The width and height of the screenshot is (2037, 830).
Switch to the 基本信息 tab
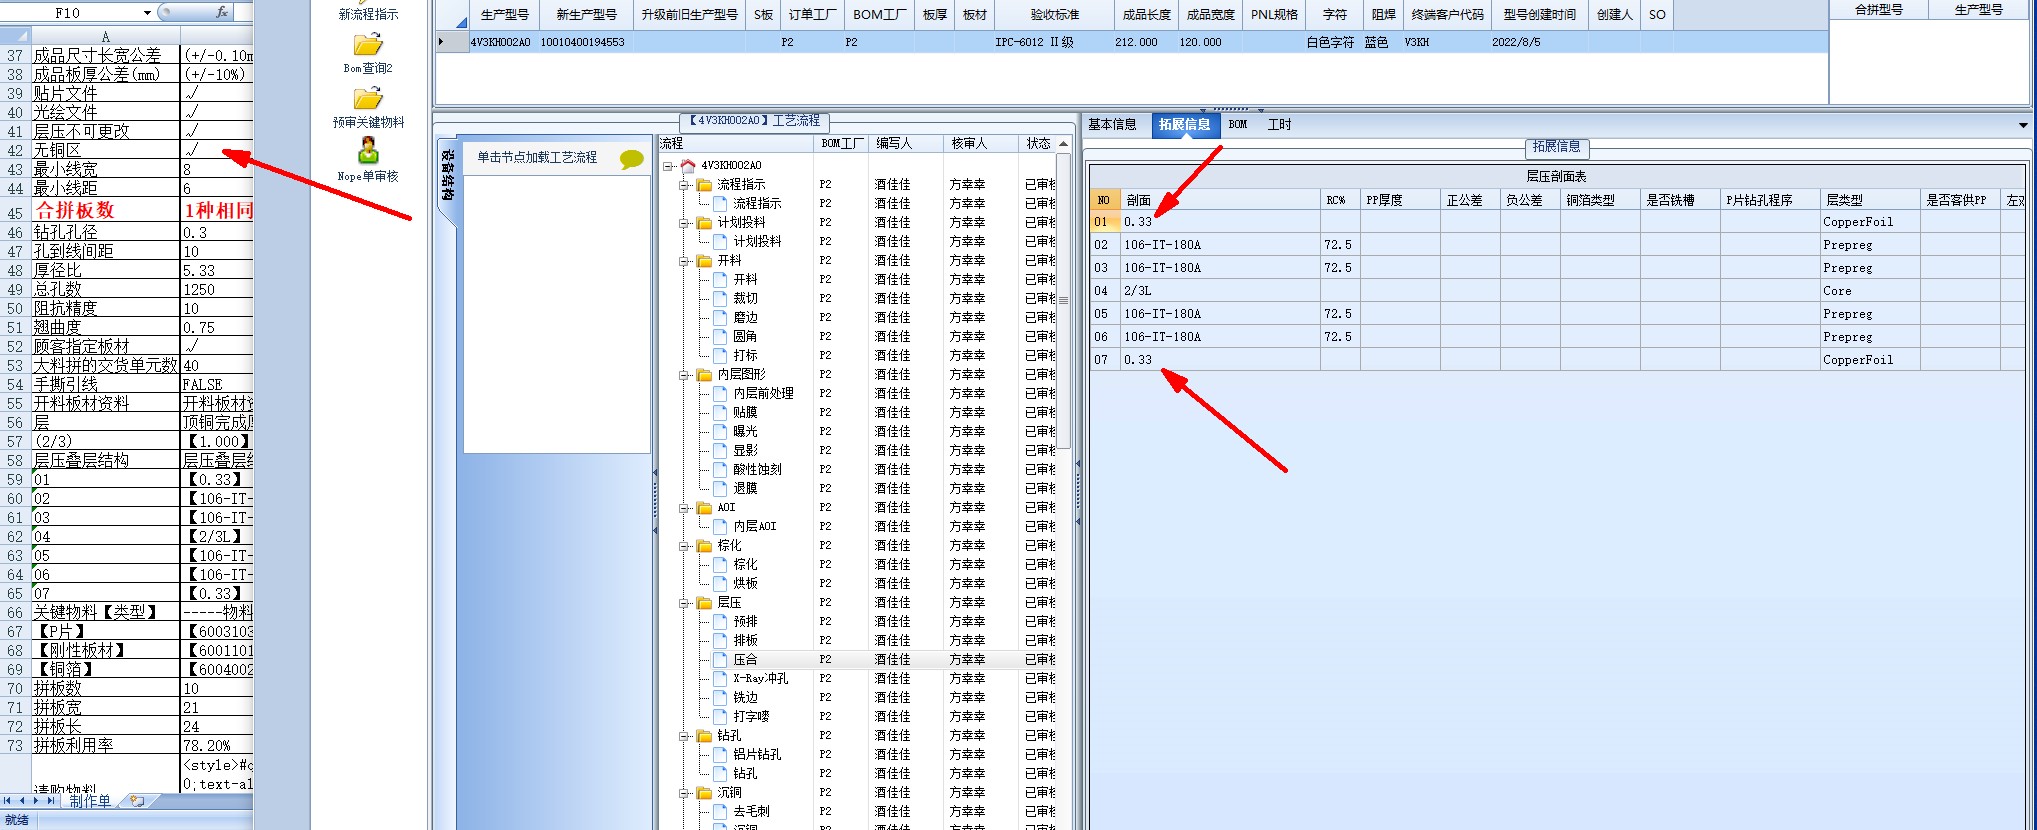point(1112,125)
